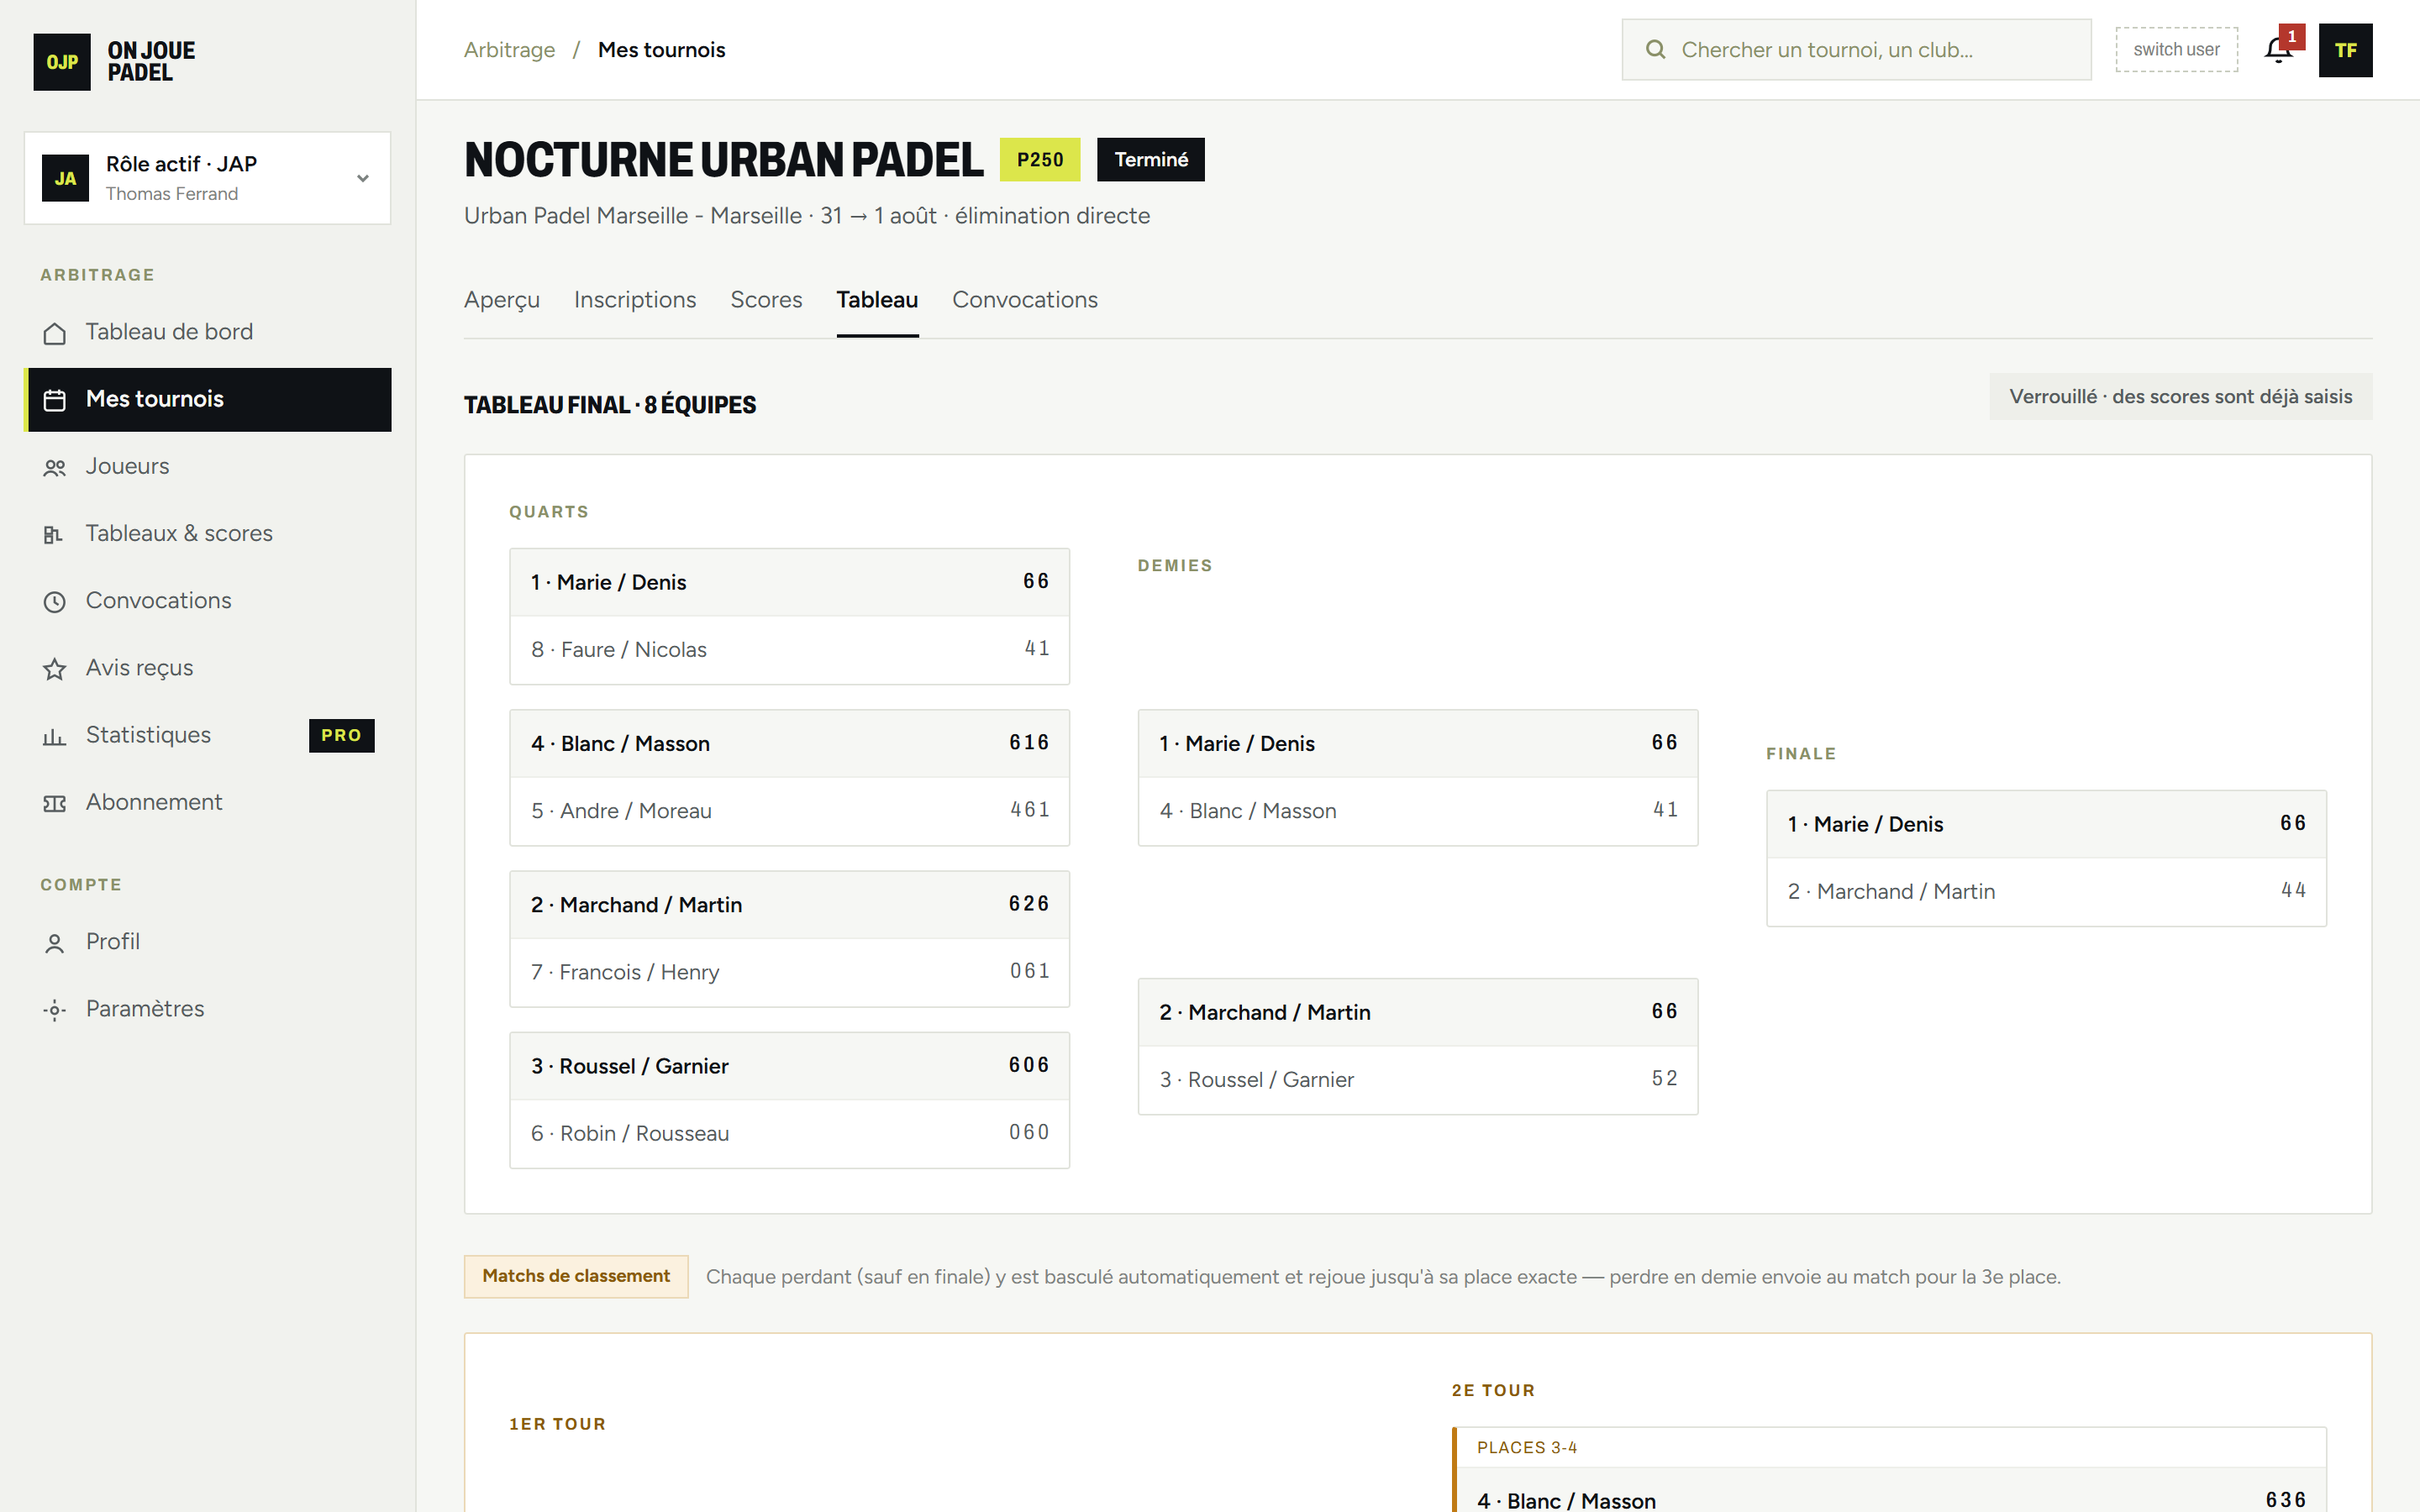The image size is (2420, 1512).
Task: Click the Joueurs people icon
Action: [55, 467]
